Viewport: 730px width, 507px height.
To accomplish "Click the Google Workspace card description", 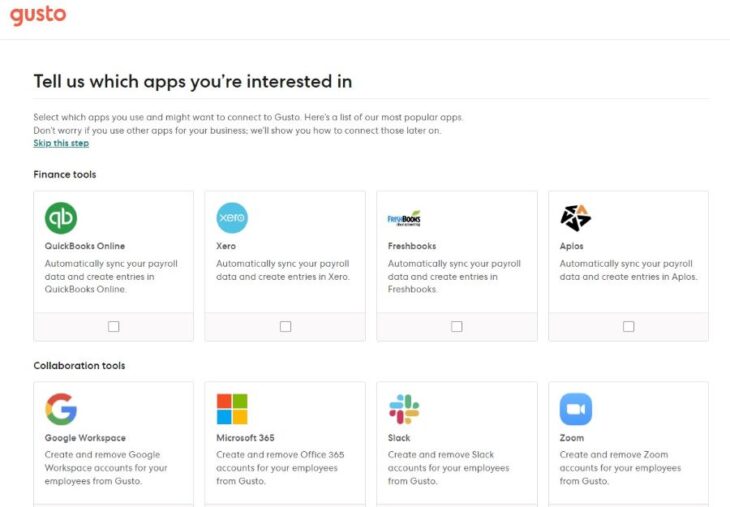I will (106, 467).
